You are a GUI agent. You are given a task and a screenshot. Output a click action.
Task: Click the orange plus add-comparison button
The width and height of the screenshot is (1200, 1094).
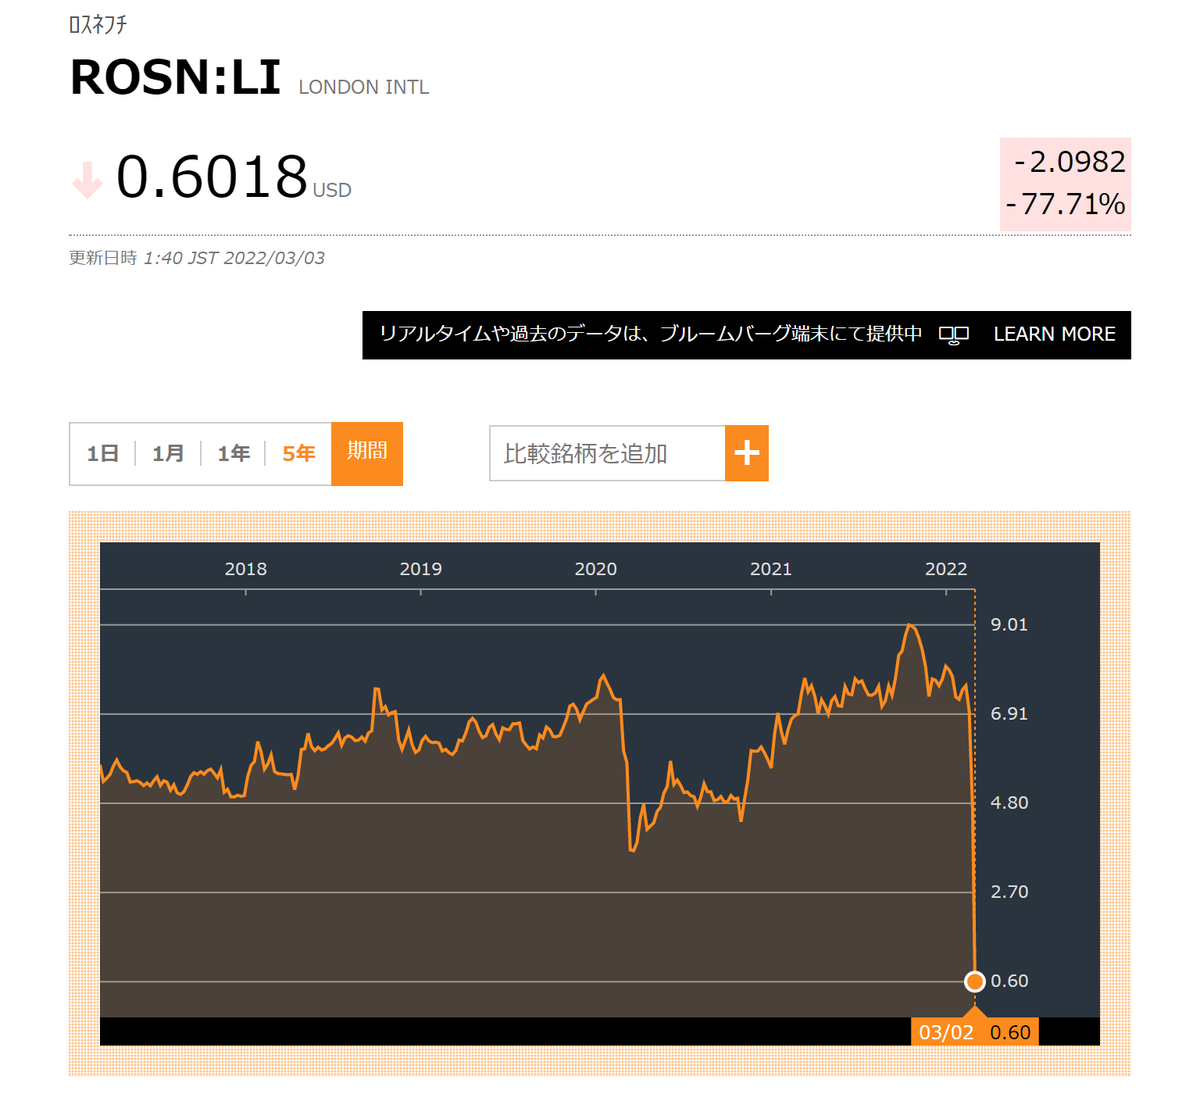click(x=747, y=453)
